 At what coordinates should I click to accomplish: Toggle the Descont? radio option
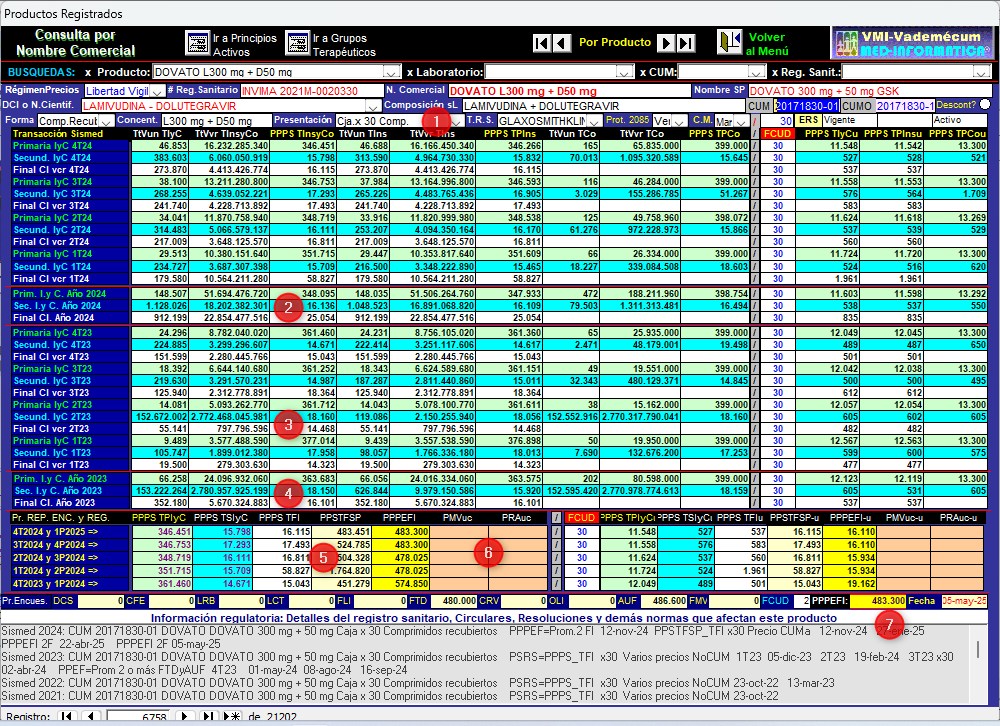(985, 104)
